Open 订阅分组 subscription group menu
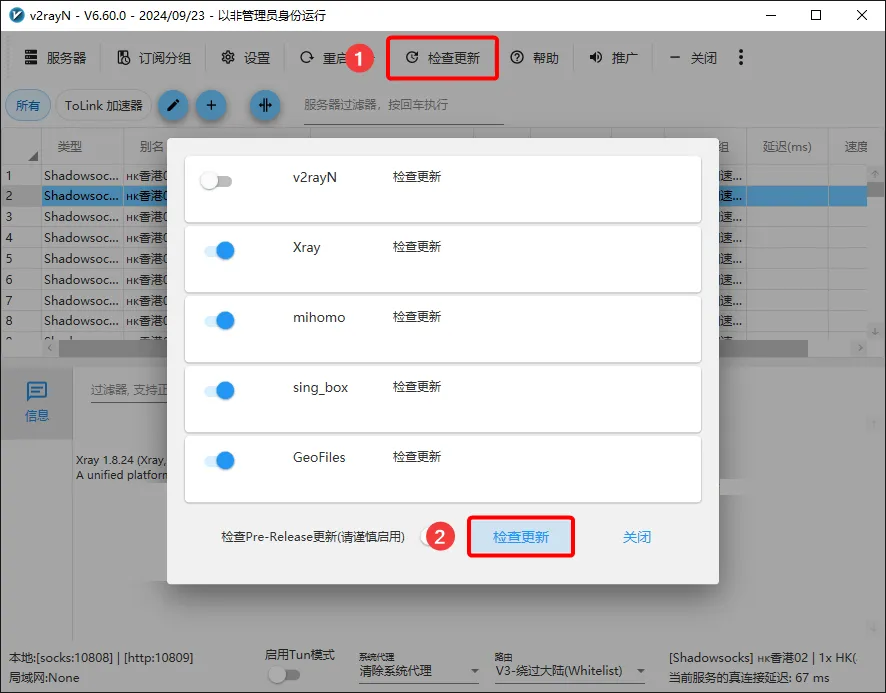Image resolution: width=886 pixels, height=693 pixels. coord(154,58)
